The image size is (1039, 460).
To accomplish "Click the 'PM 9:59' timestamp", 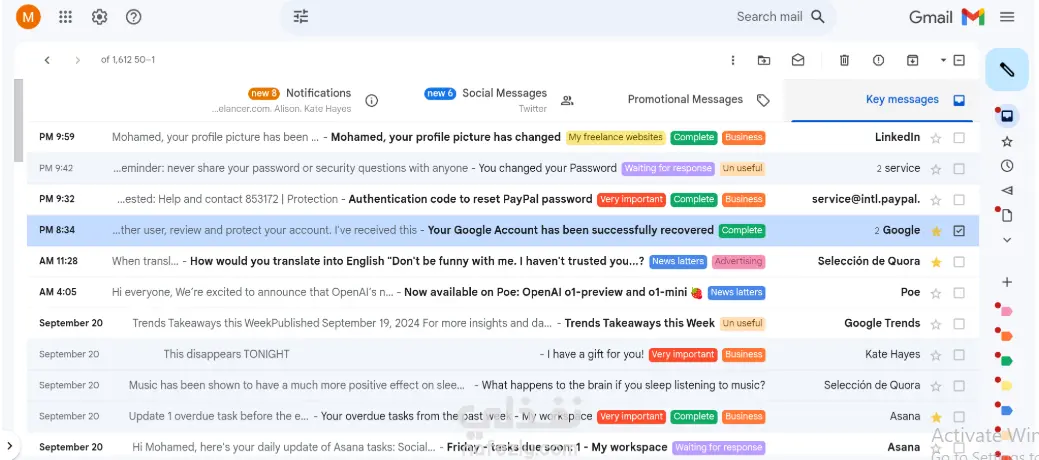I will click(57, 137).
